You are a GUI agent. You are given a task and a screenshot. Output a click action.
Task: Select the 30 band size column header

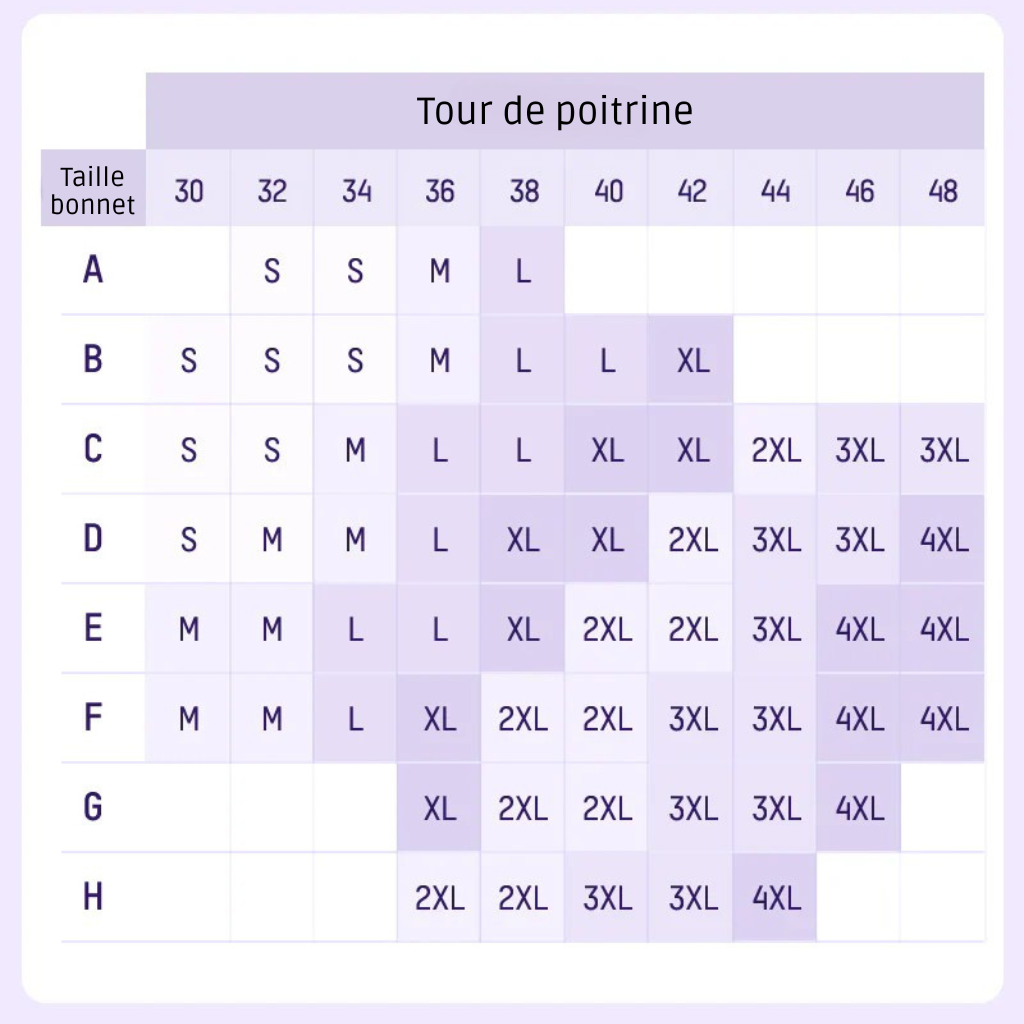coord(189,190)
